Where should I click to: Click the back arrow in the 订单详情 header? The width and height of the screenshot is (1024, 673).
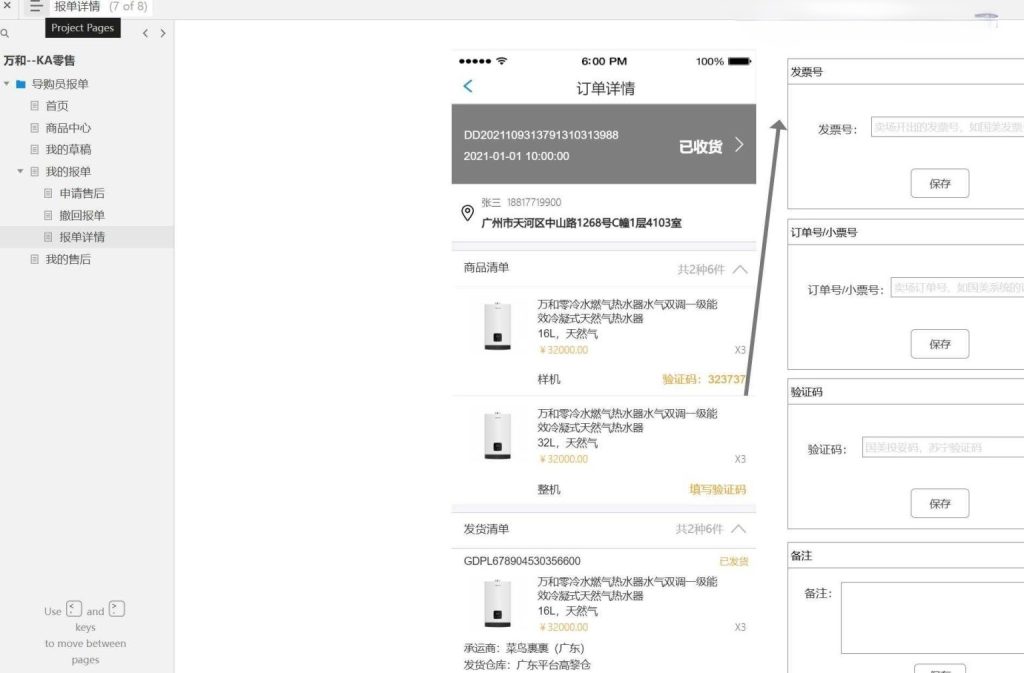coord(468,87)
